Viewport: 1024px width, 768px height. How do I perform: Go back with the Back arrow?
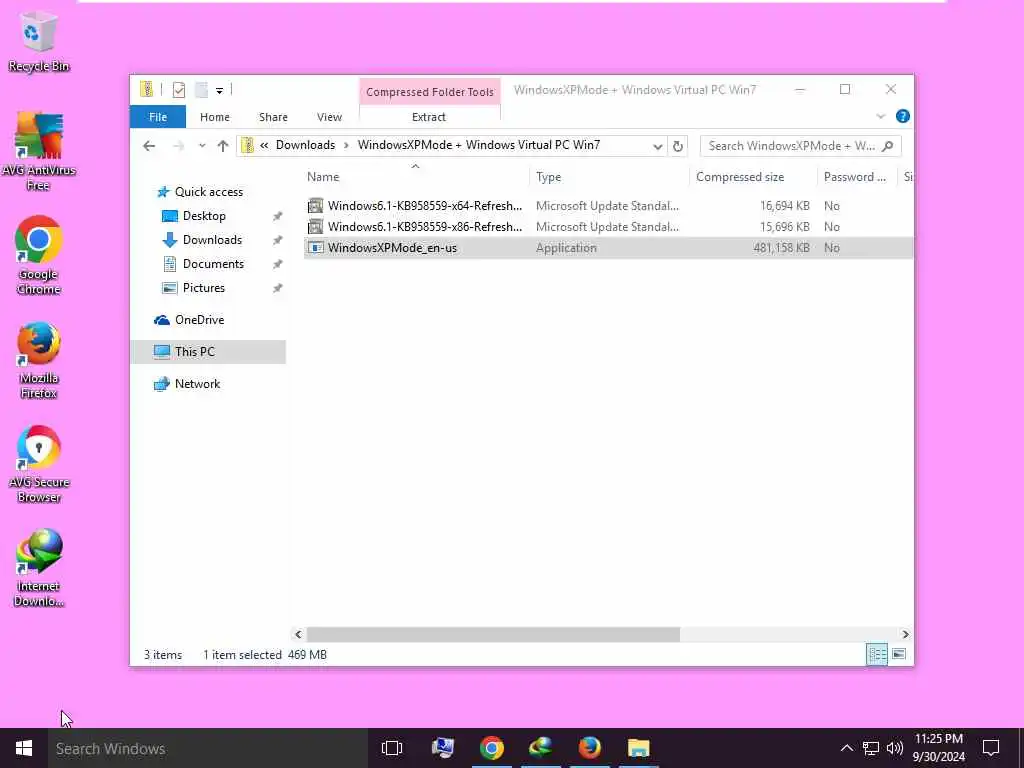pyautogui.click(x=149, y=146)
